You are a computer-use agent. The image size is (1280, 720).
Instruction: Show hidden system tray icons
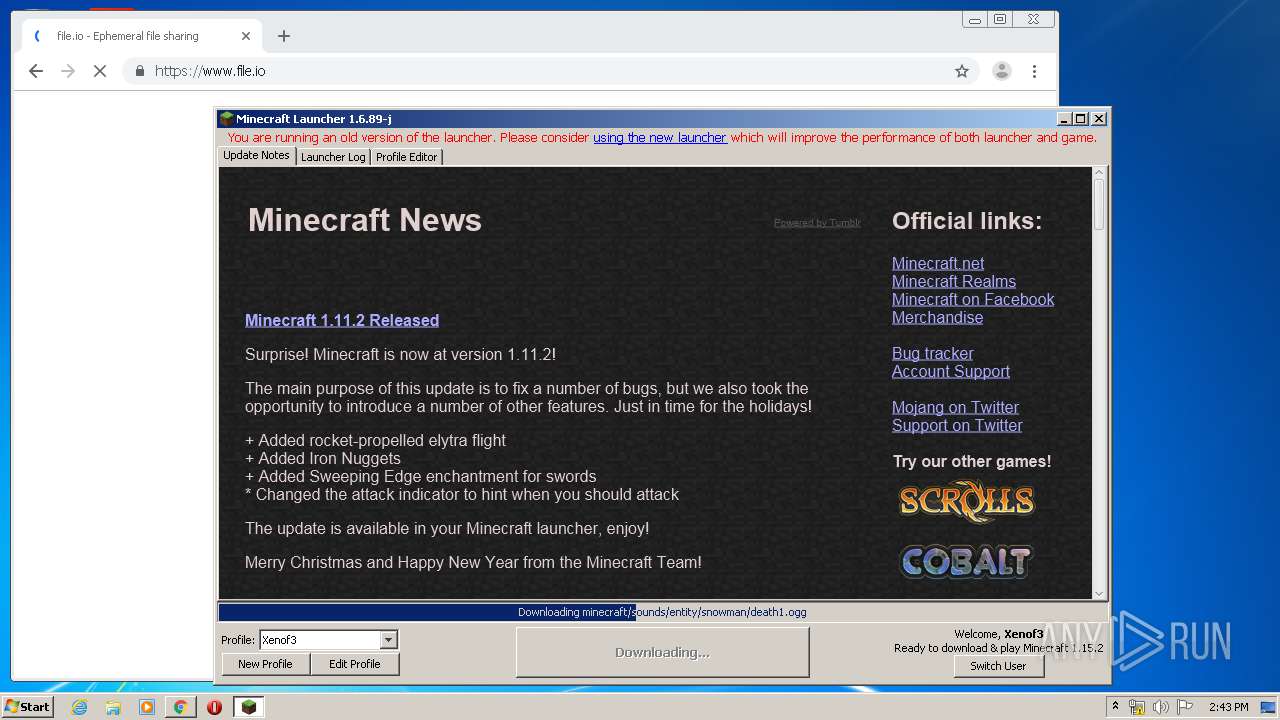(1115, 707)
